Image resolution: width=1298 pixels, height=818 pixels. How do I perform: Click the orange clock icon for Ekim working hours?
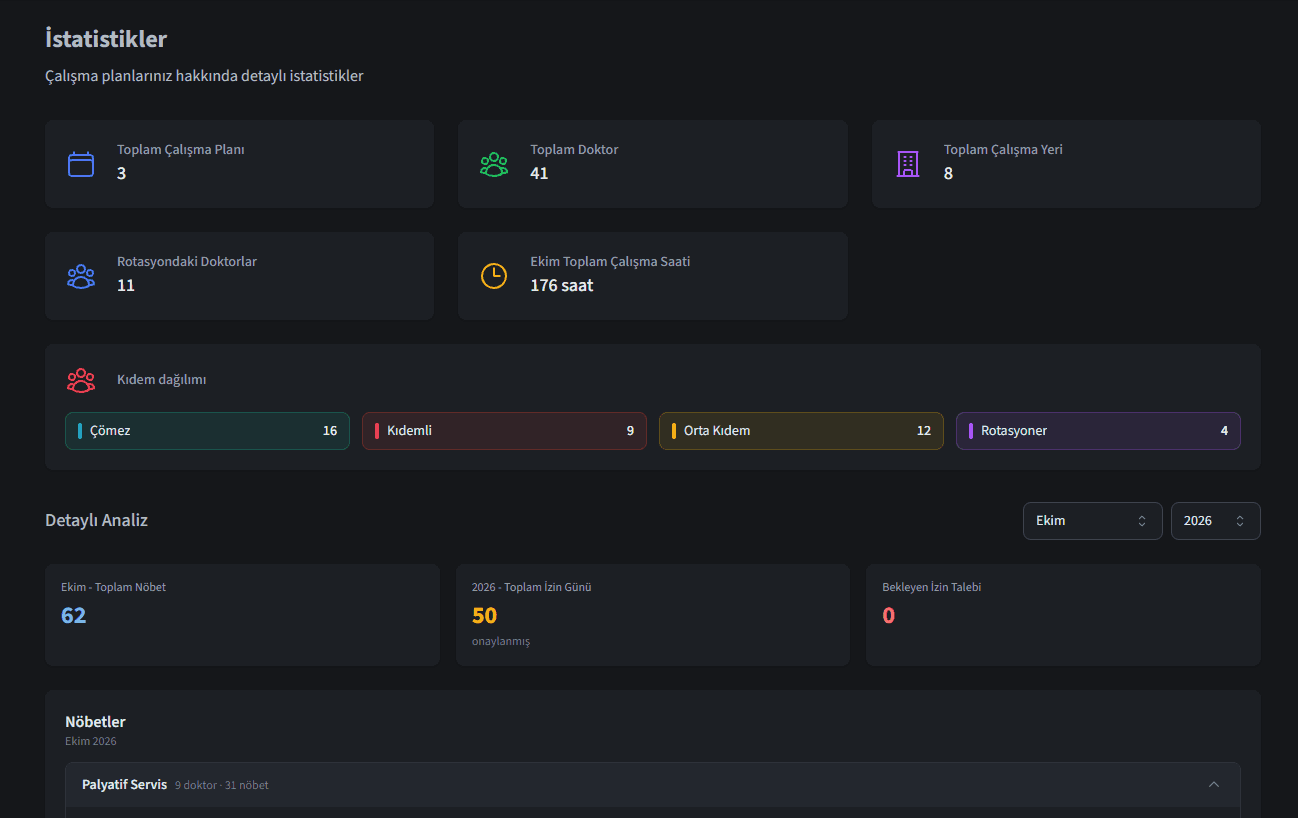[494, 276]
